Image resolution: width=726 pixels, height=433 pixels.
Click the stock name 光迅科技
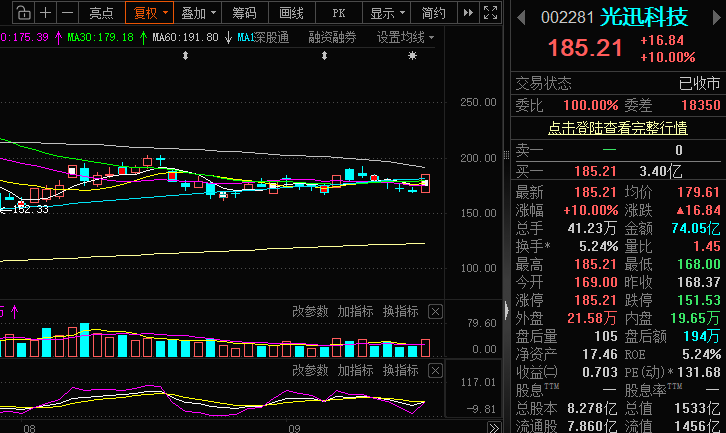644,18
